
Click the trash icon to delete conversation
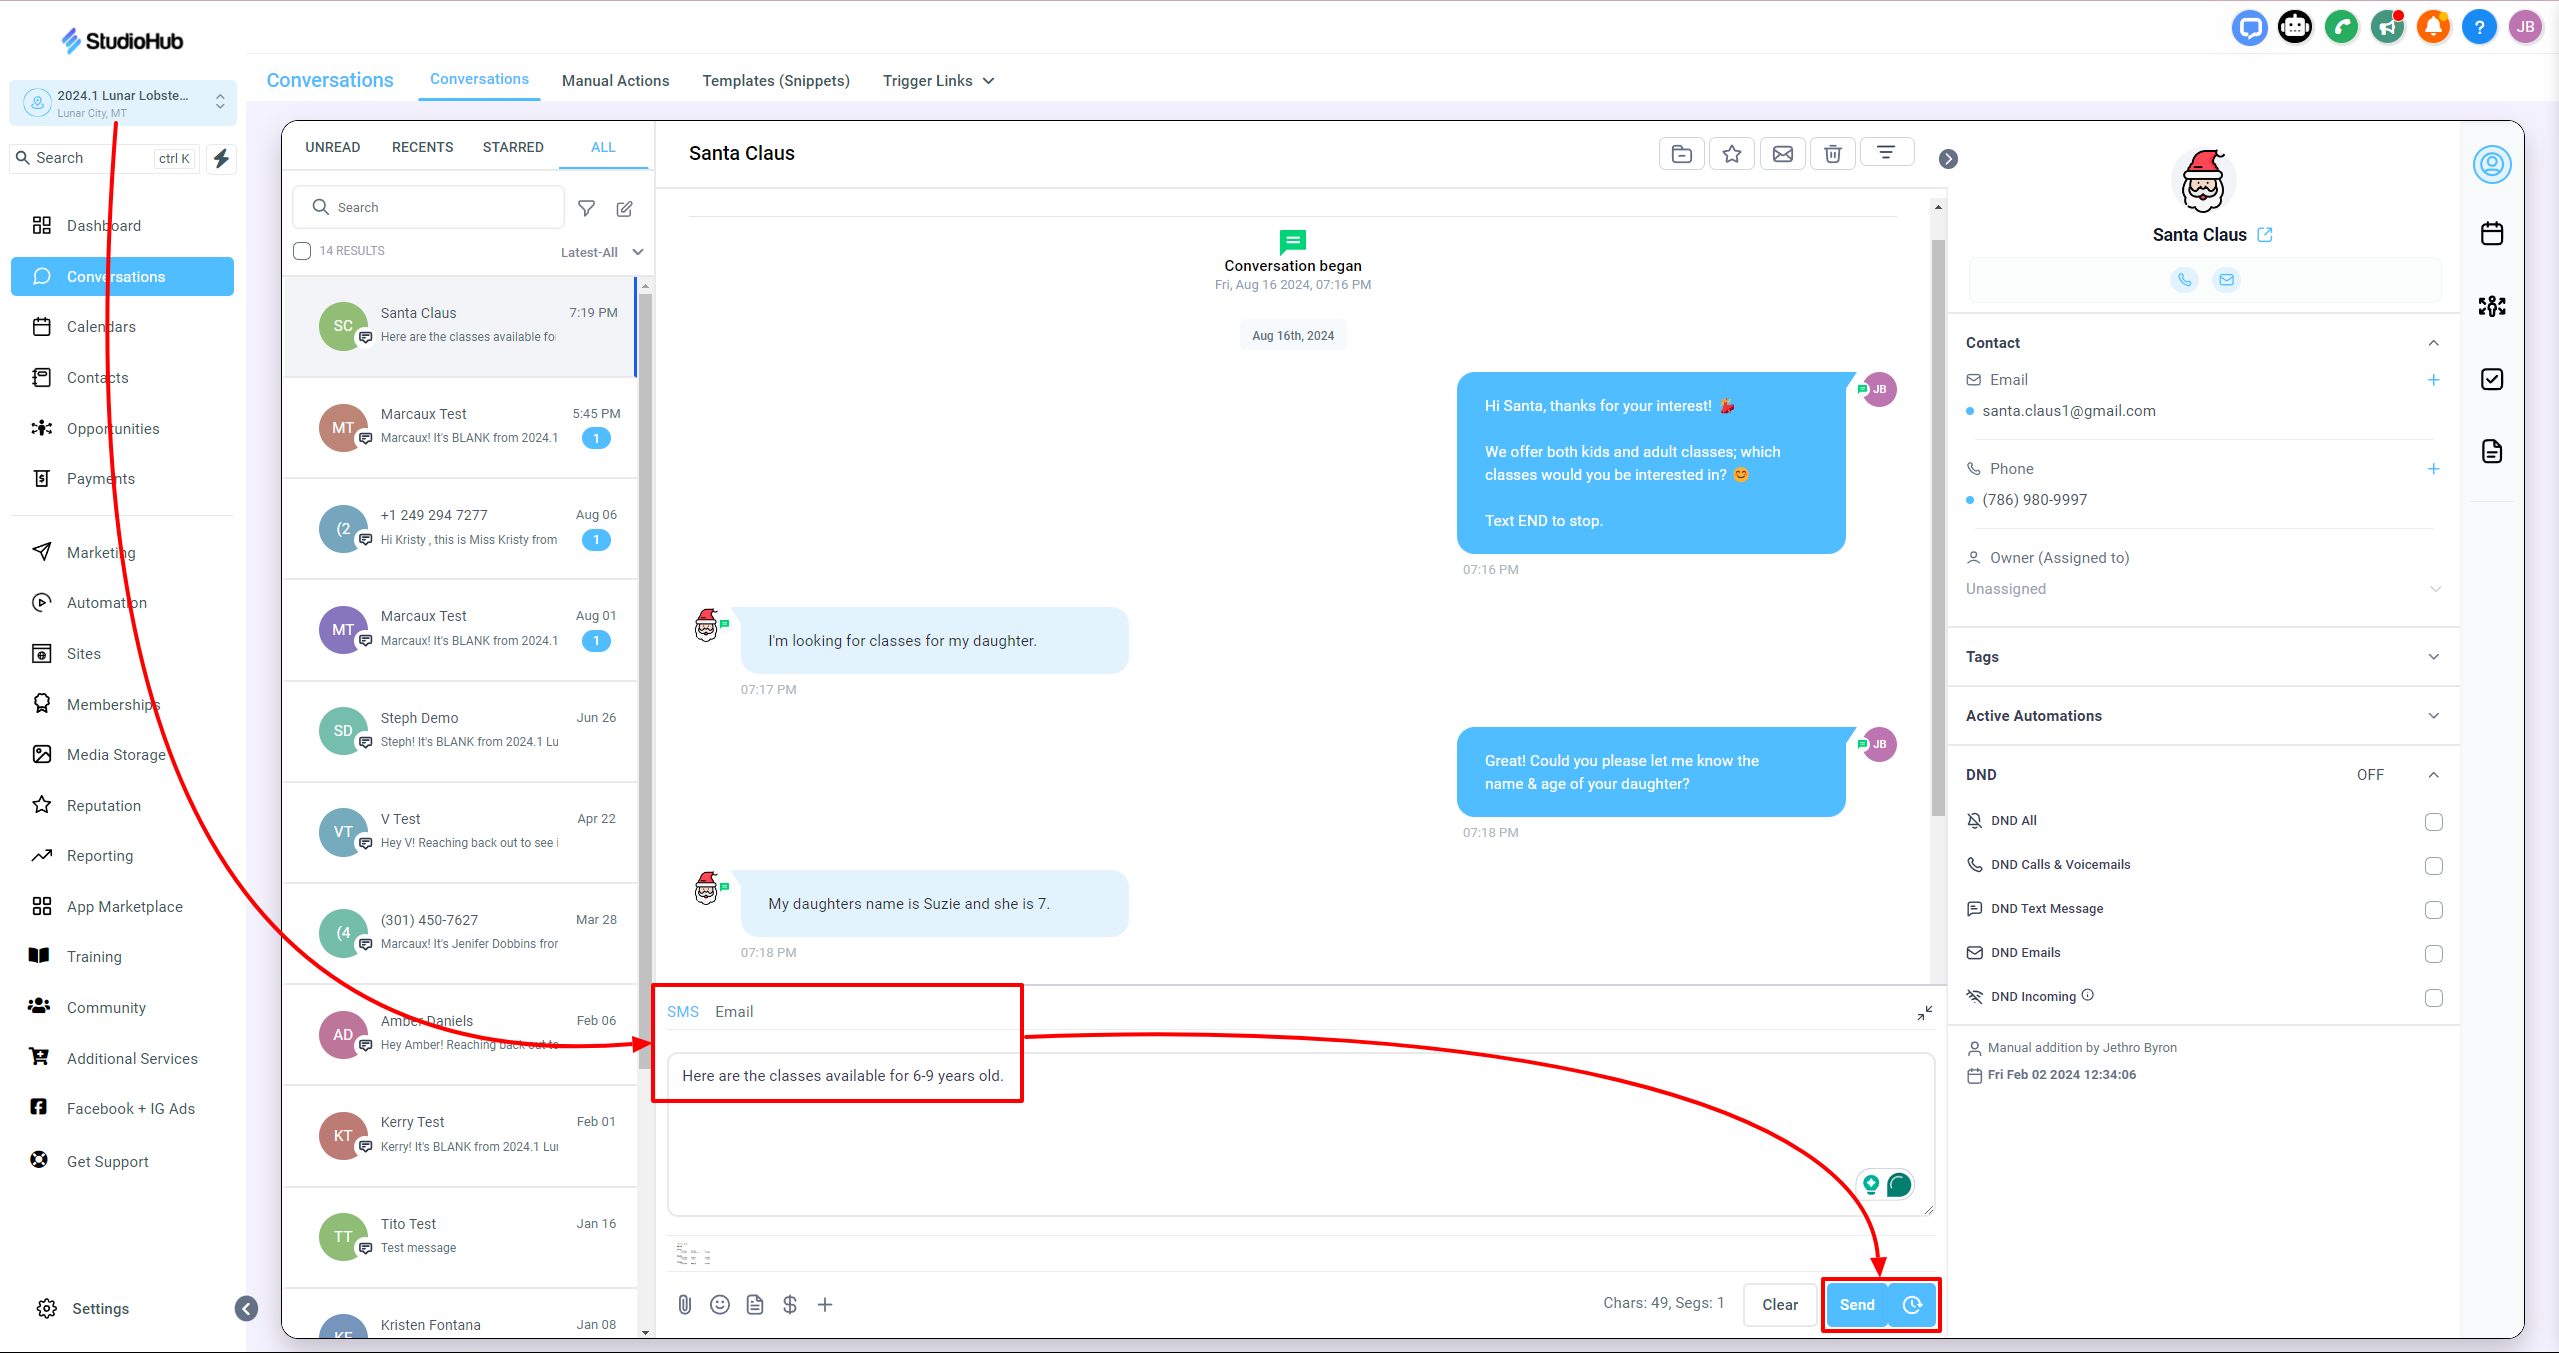[x=1832, y=154]
